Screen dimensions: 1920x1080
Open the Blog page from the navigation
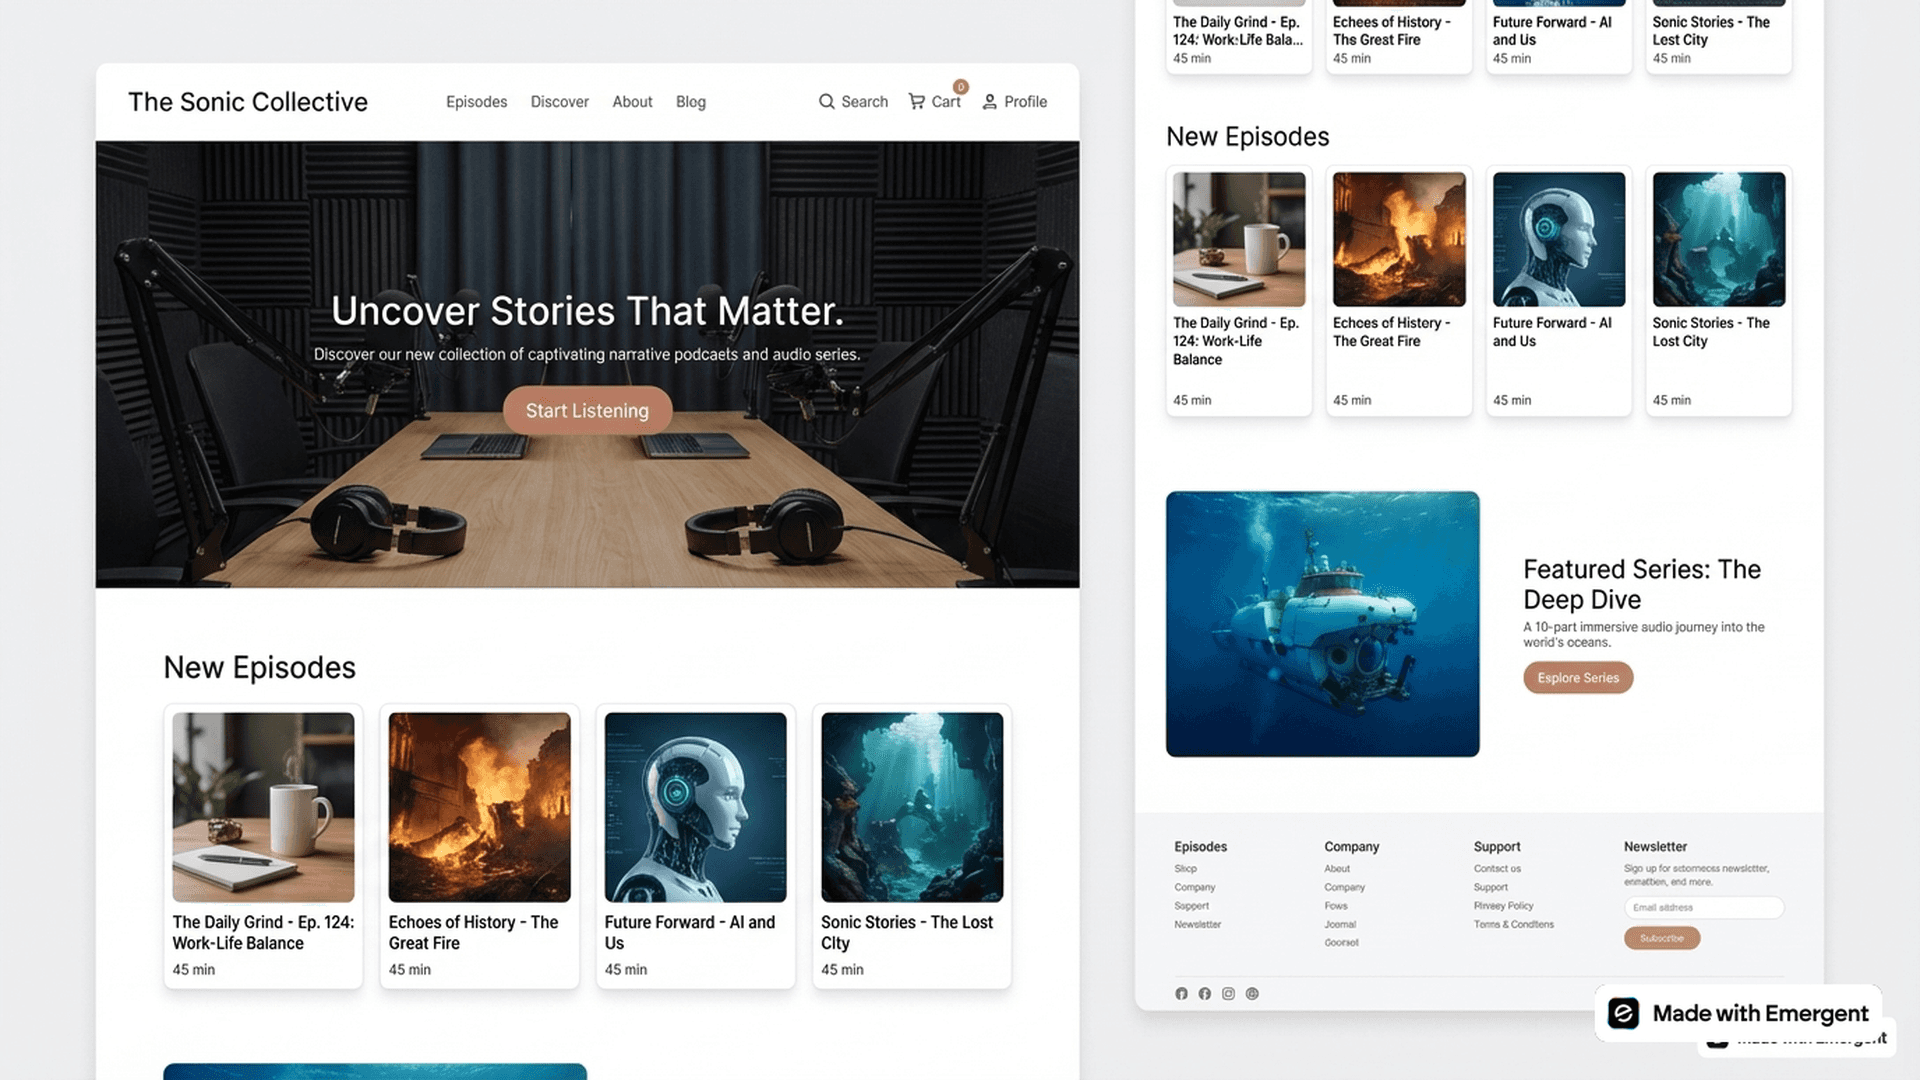tap(690, 101)
